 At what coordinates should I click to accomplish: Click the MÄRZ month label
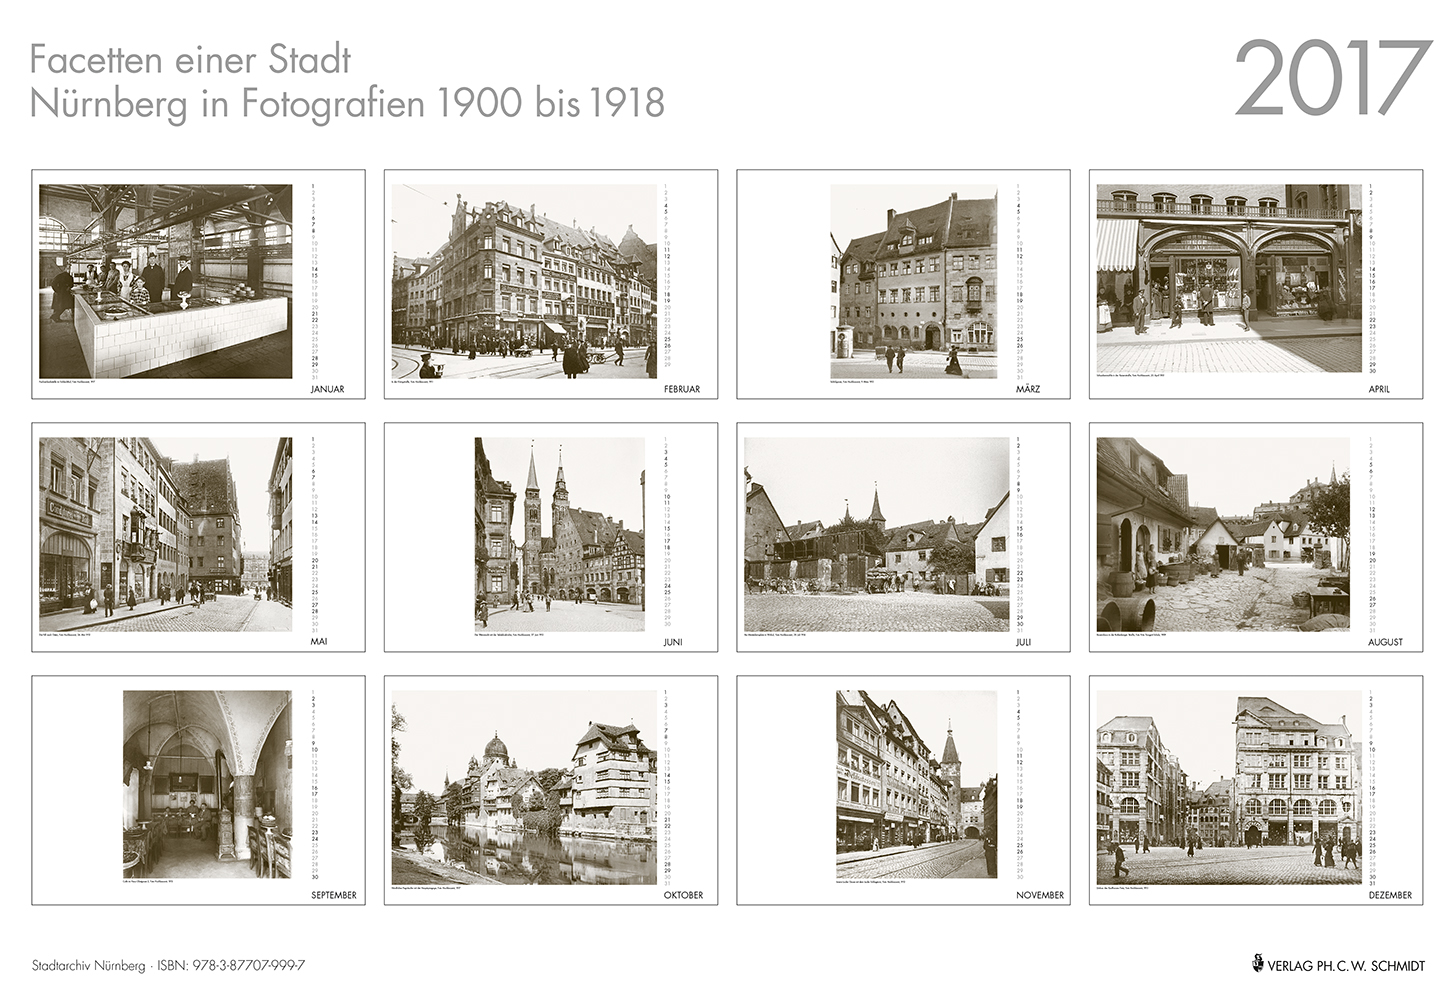pyautogui.click(x=1027, y=389)
